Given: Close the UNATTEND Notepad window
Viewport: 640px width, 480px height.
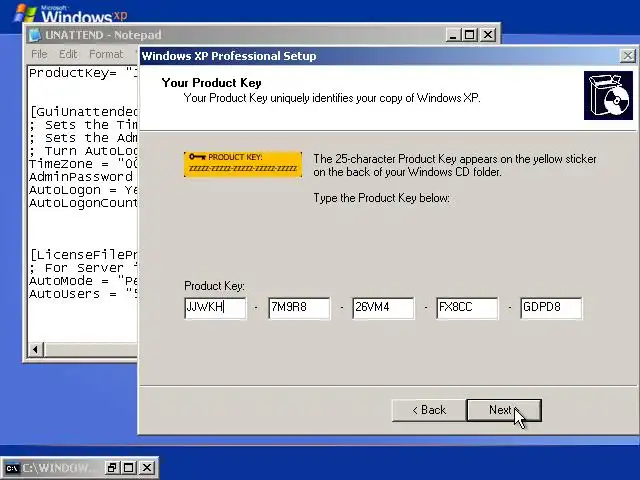Looking at the screenshot, I should [x=488, y=35].
